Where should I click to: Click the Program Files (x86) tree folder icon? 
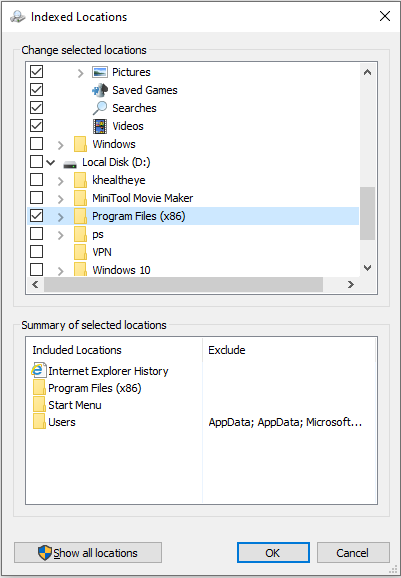80,216
